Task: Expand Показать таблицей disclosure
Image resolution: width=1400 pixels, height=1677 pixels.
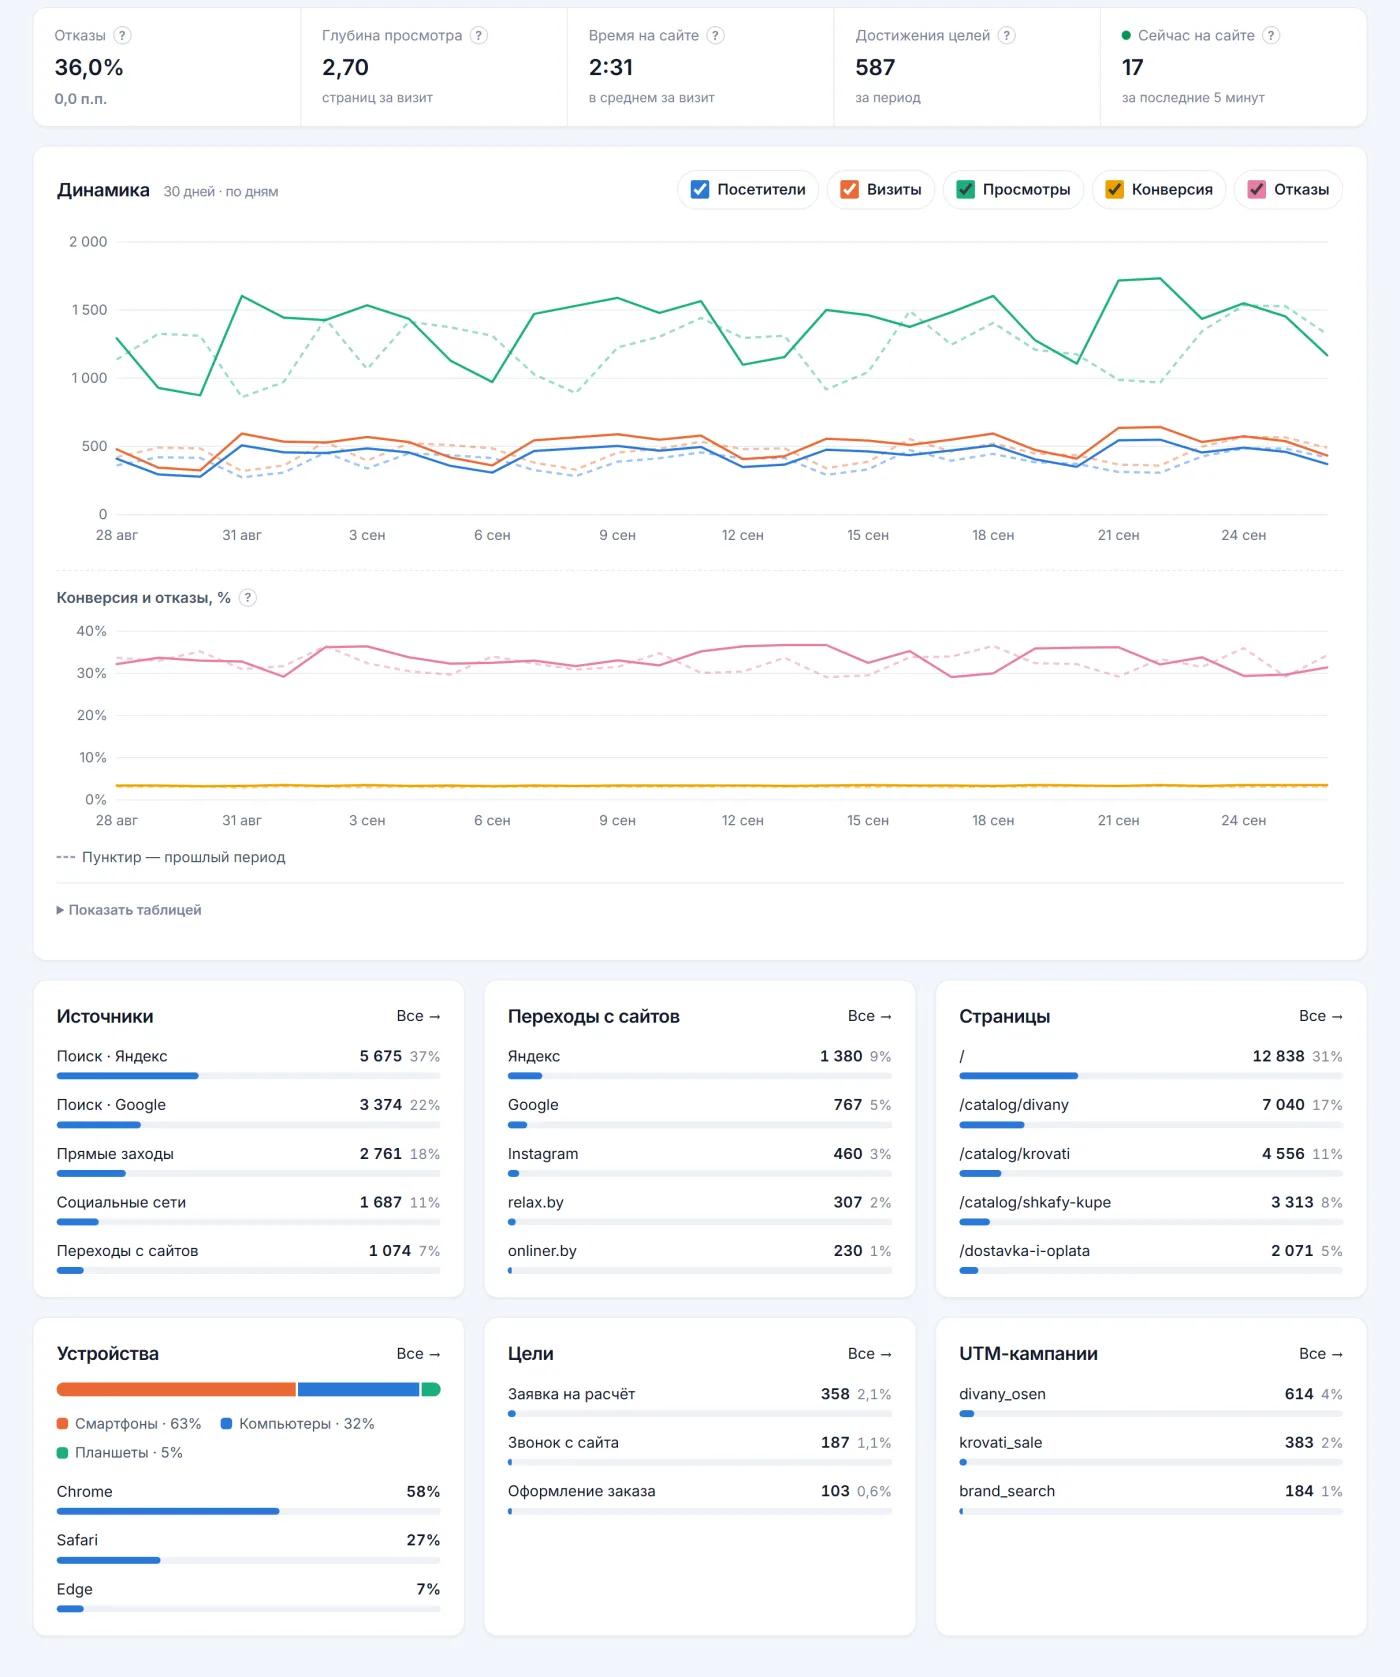Action: 129,910
